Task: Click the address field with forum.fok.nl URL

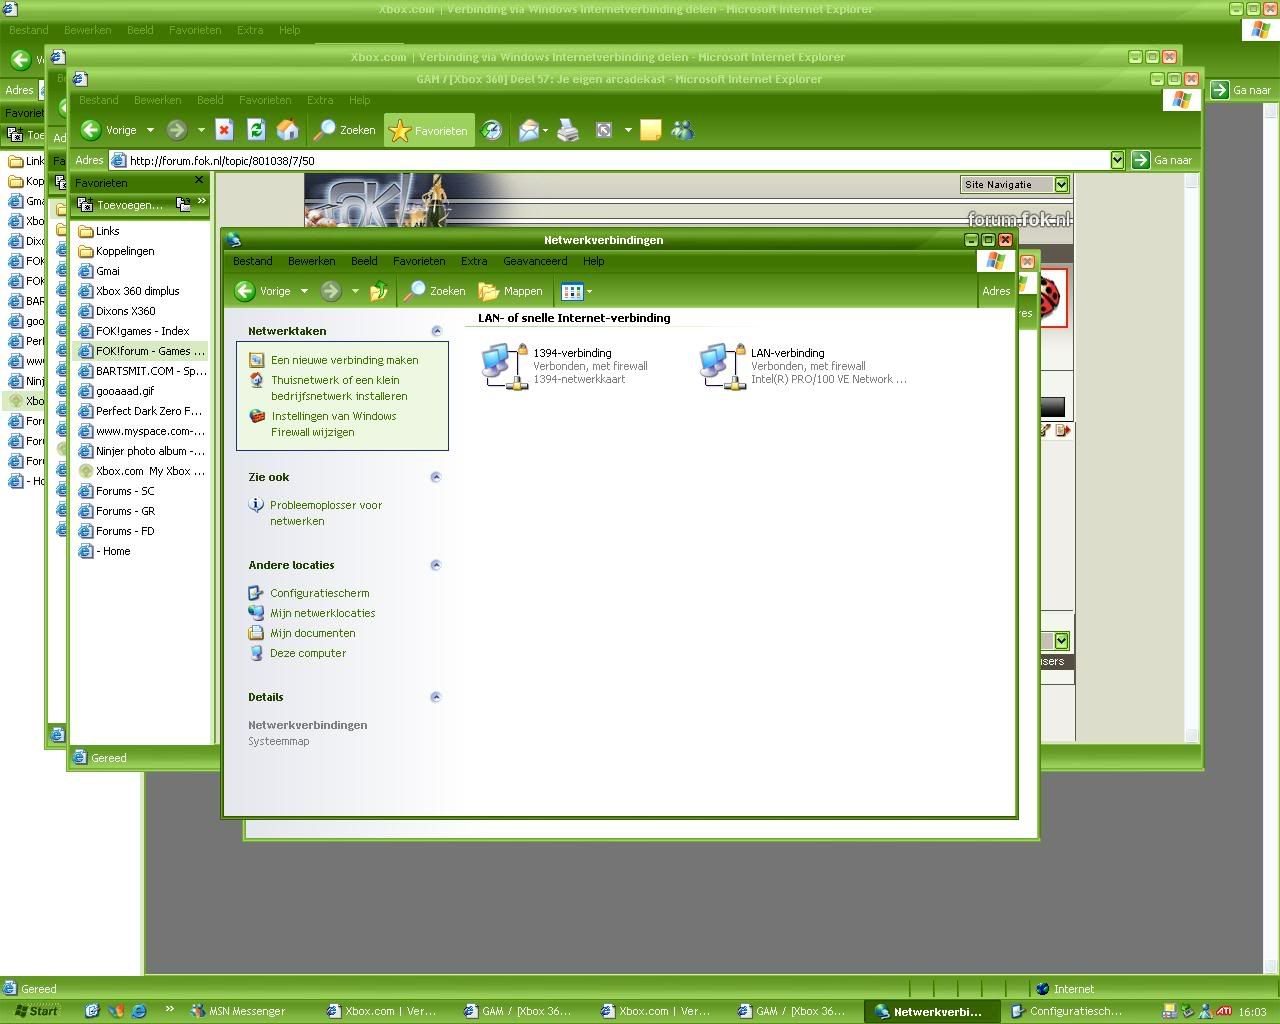Action: (x=616, y=160)
